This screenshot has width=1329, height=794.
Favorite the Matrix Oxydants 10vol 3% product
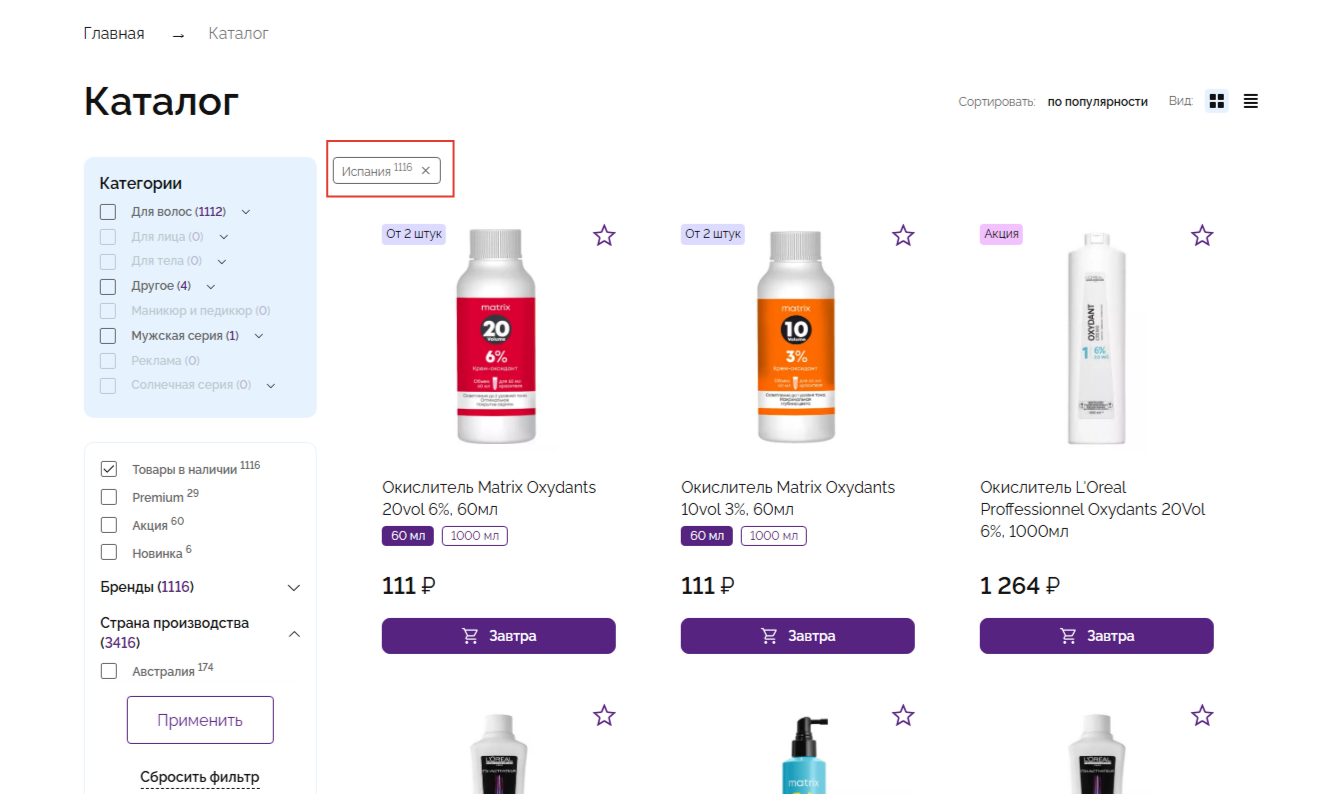[x=903, y=235]
